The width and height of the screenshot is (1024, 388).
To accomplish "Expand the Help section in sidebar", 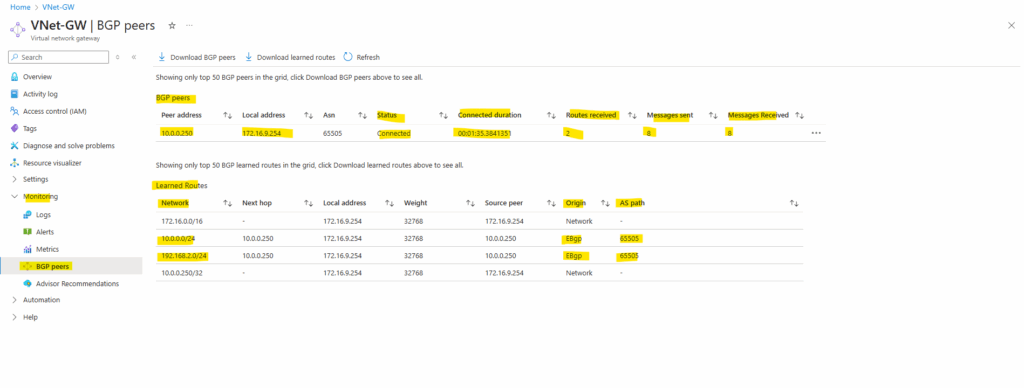I will click(x=25, y=317).
